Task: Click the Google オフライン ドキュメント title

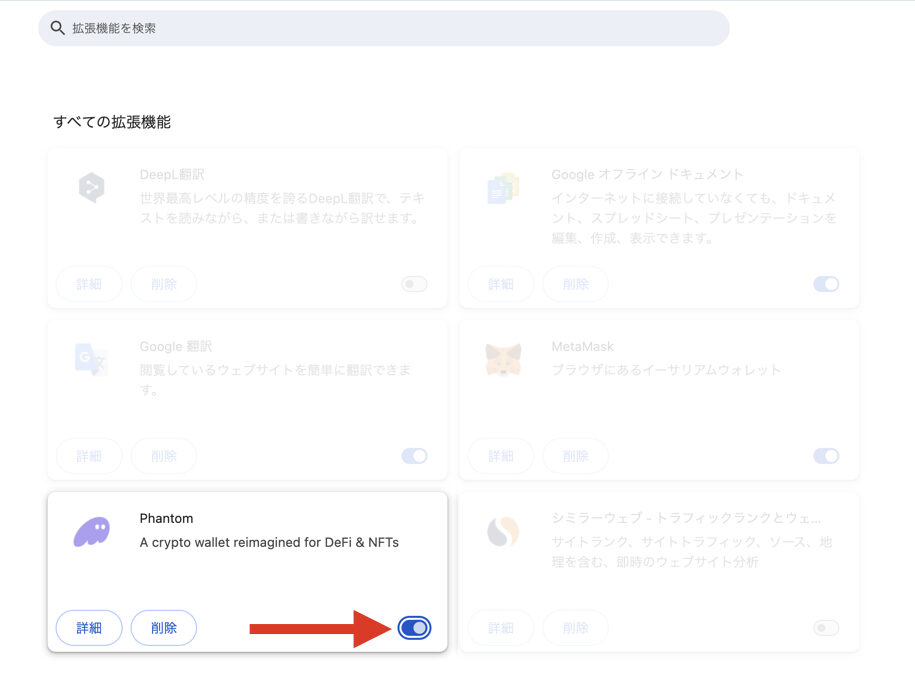Action: coord(647,175)
